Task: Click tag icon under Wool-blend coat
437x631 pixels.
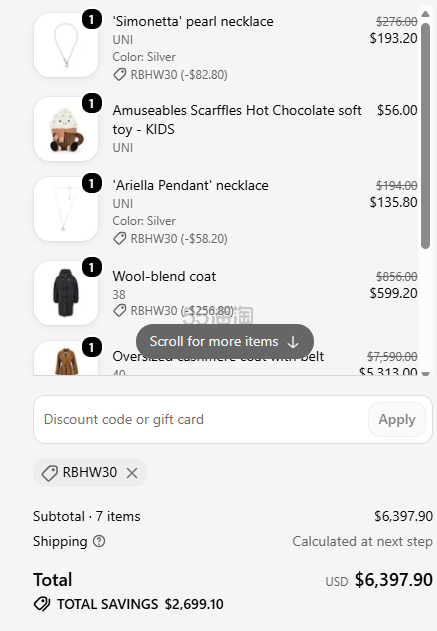Action: (120, 310)
